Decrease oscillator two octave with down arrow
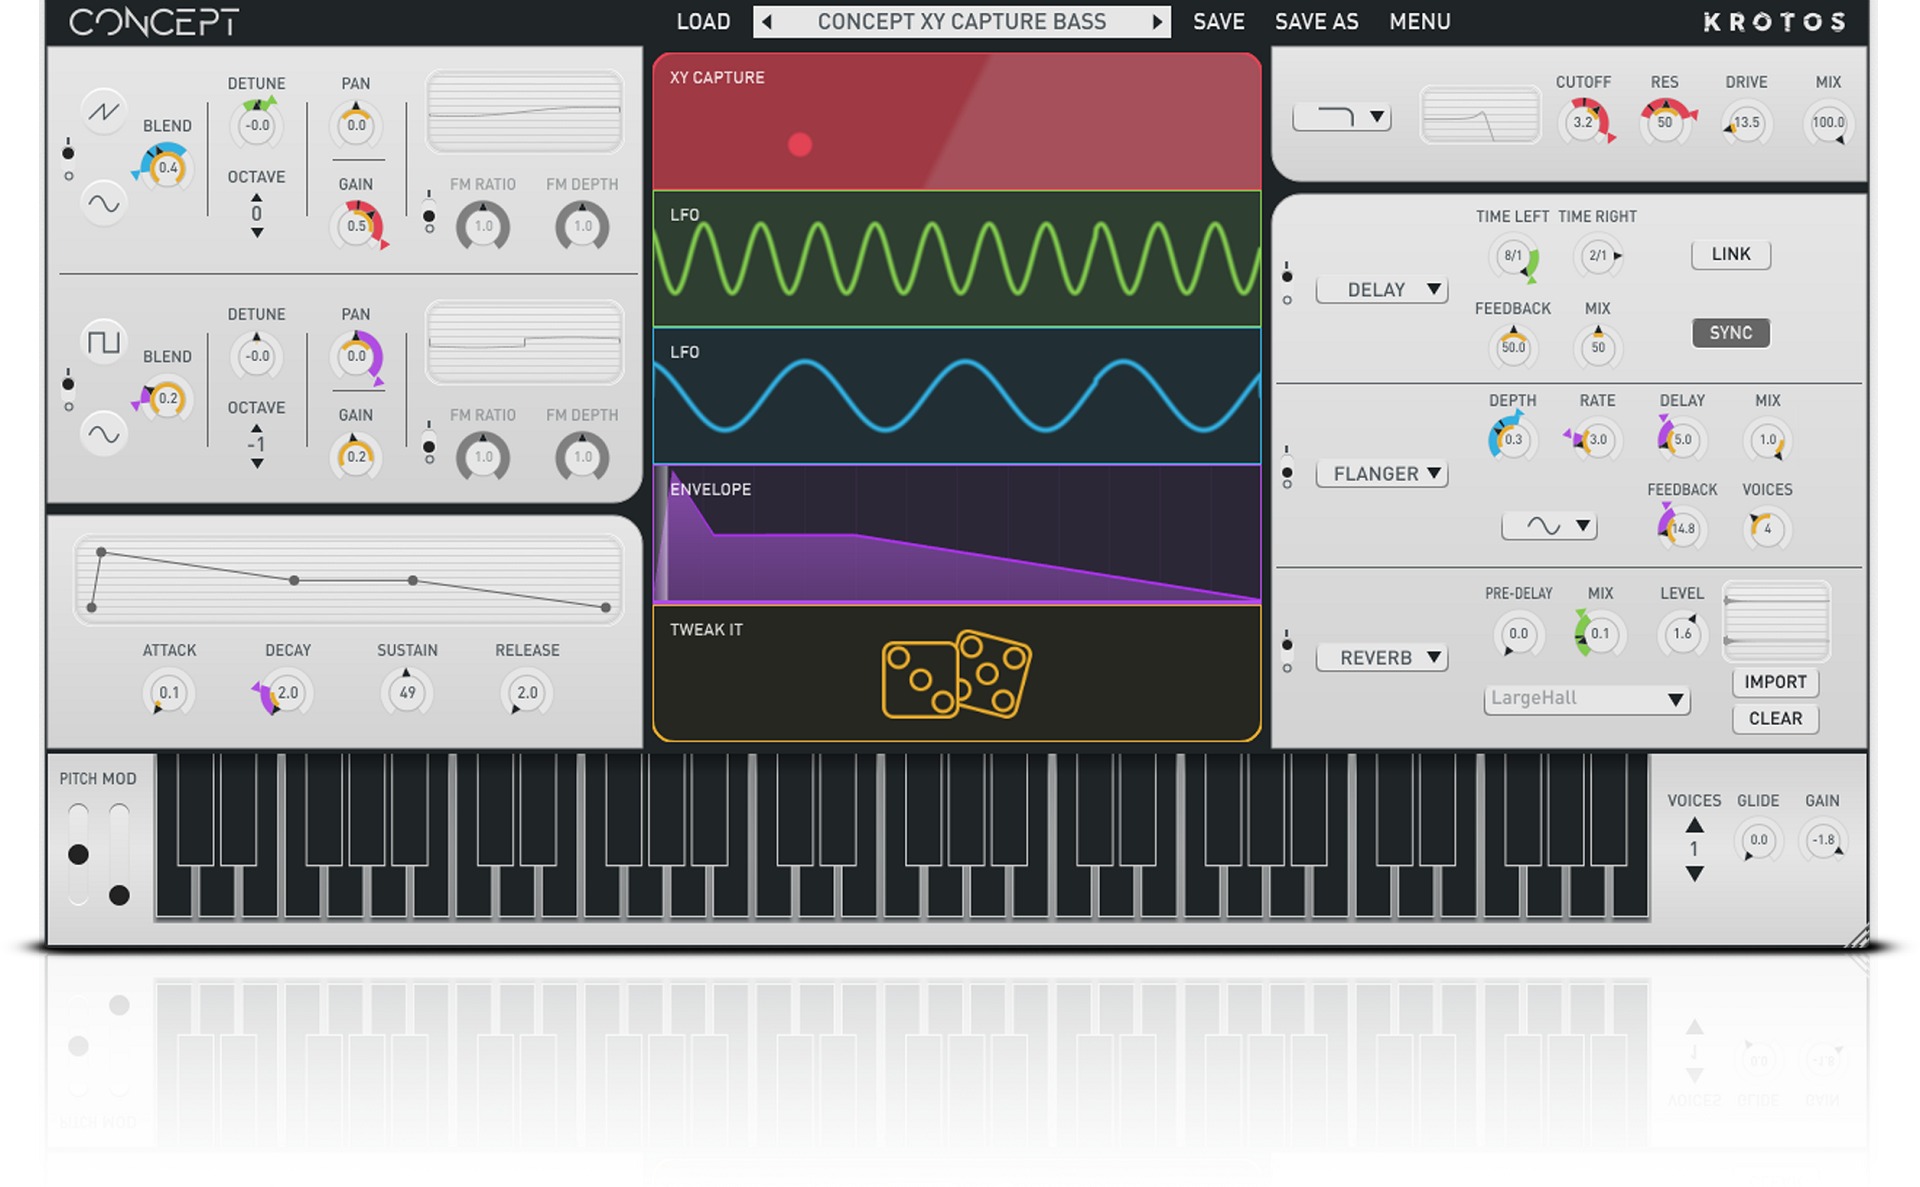1920x1187 pixels. (257, 464)
